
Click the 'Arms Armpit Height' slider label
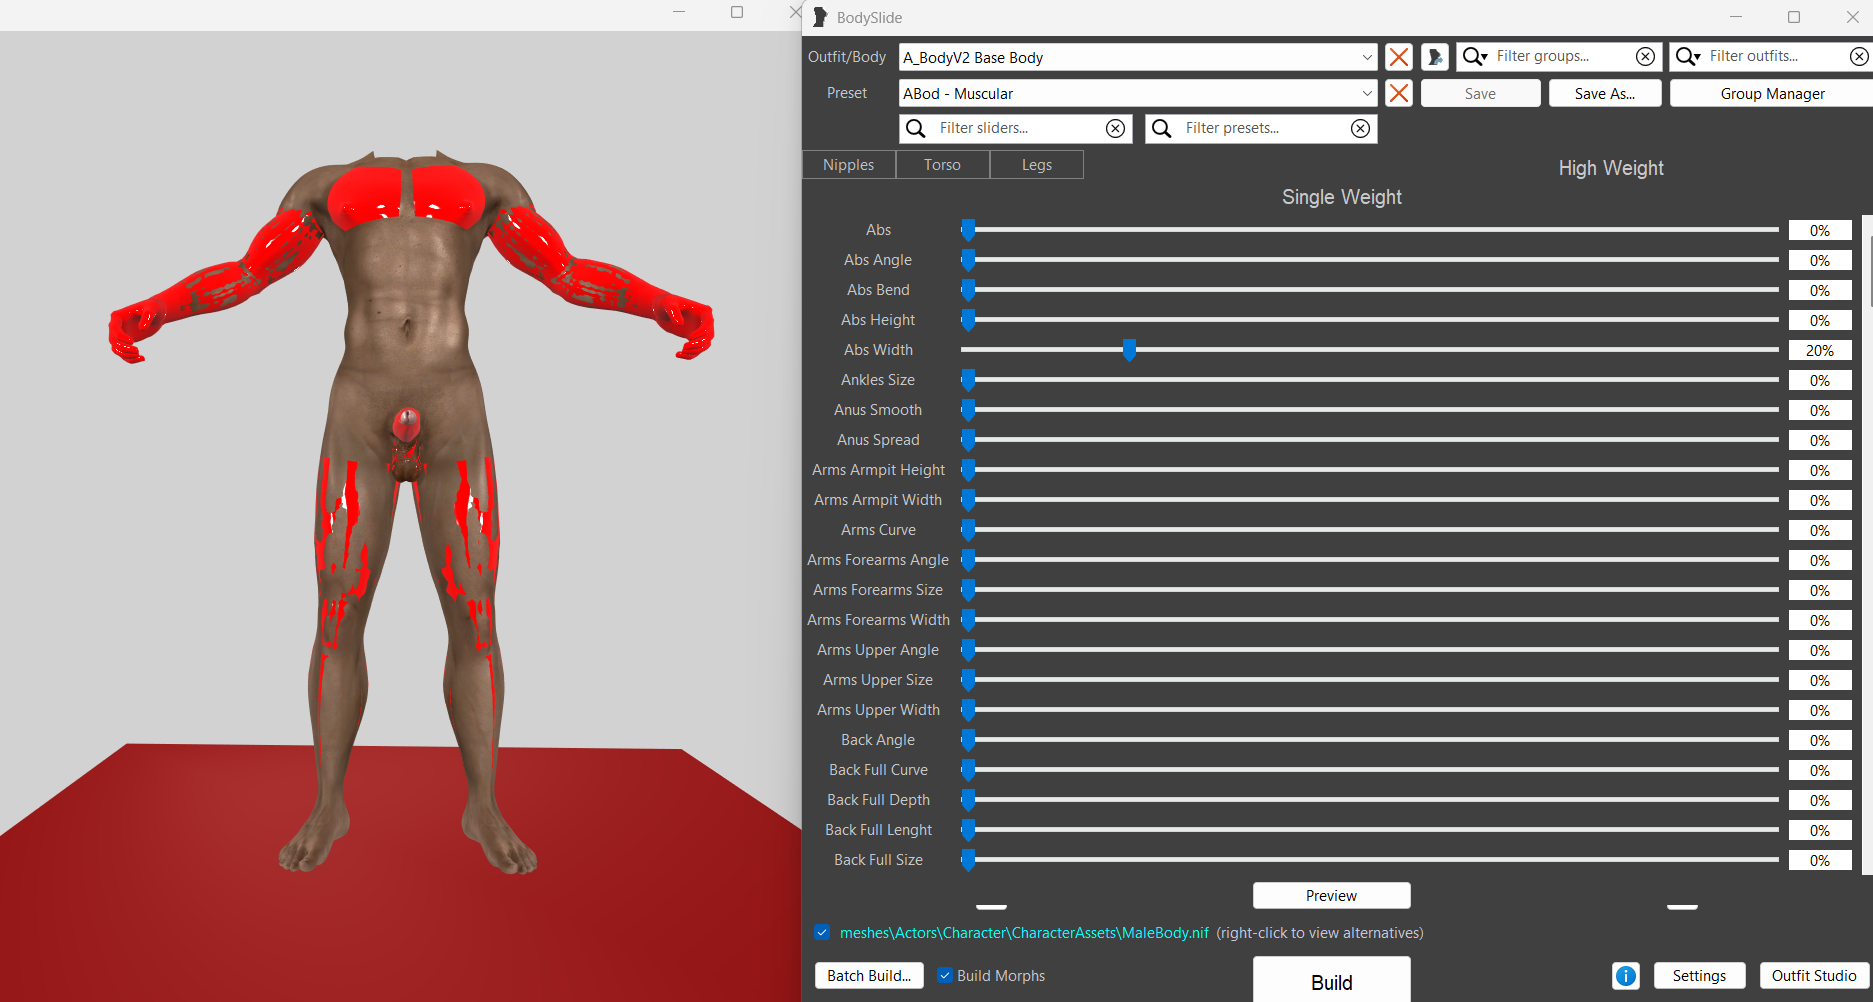pyautogui.click(x=878, y=470)
